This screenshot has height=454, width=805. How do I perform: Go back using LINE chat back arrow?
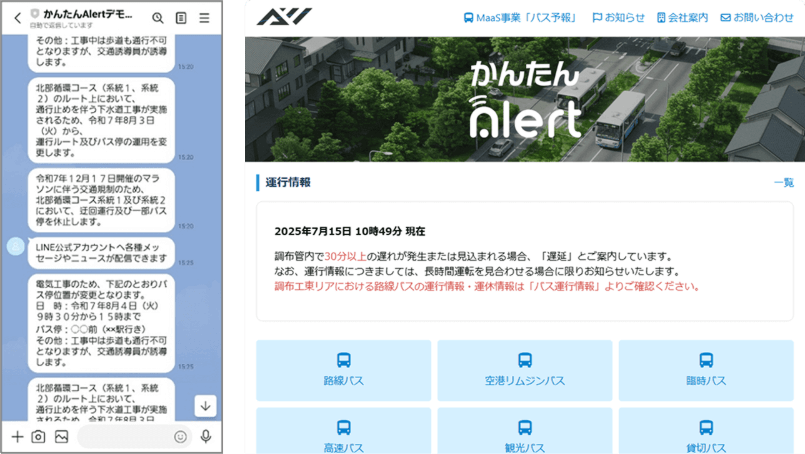click(17, 18)
